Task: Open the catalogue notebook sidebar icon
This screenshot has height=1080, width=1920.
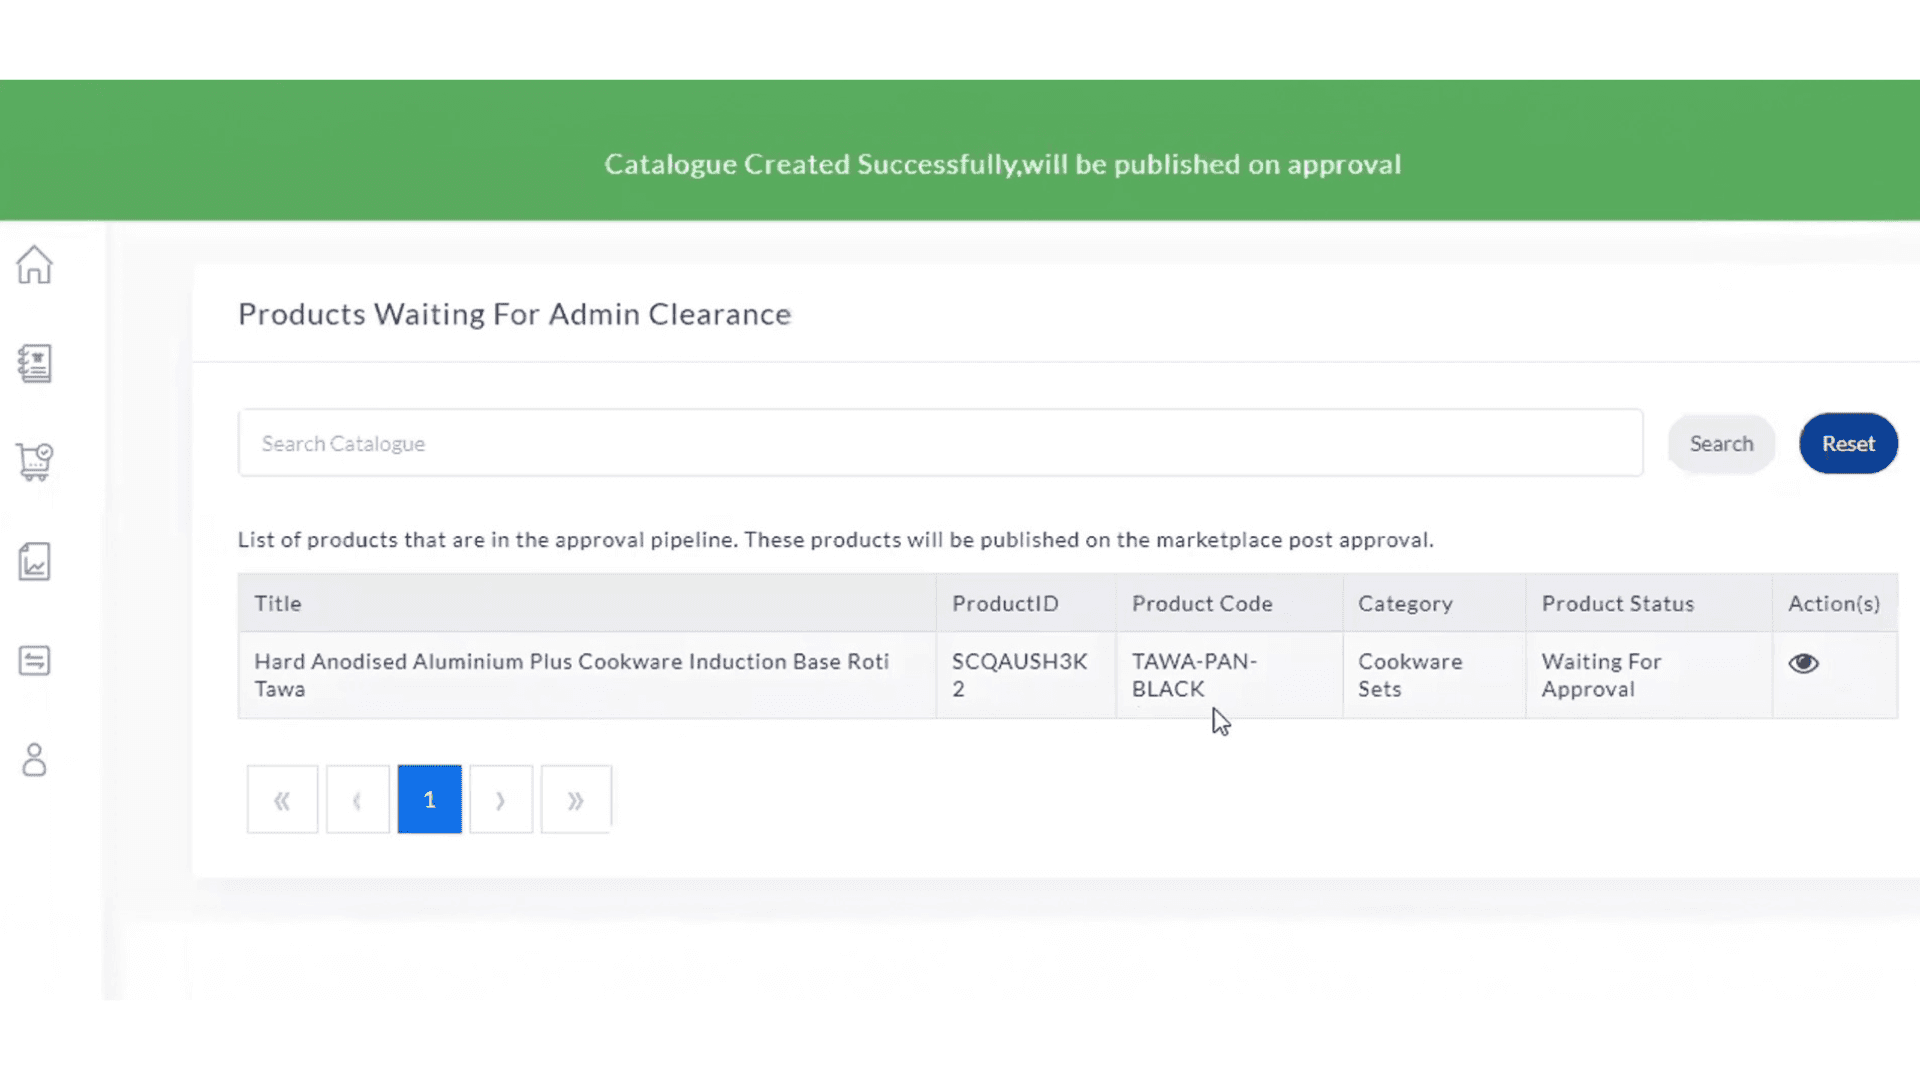Action: coord(34,363)
